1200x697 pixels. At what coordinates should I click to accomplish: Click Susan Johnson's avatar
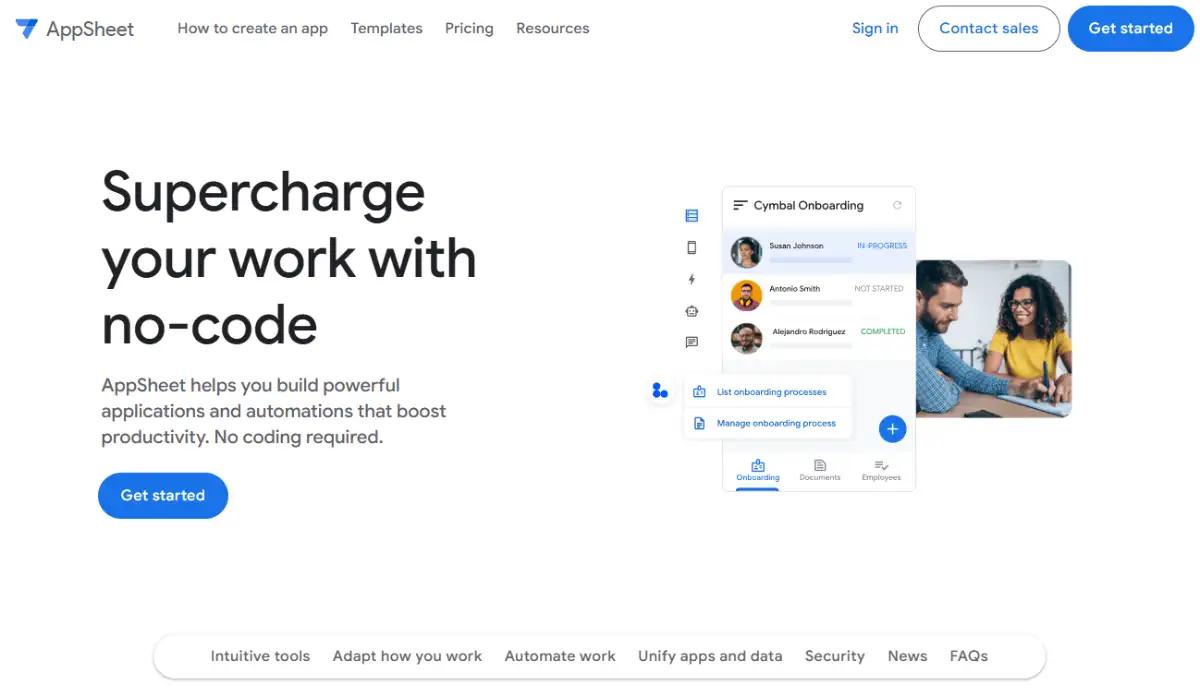click(x=746, y=253)
